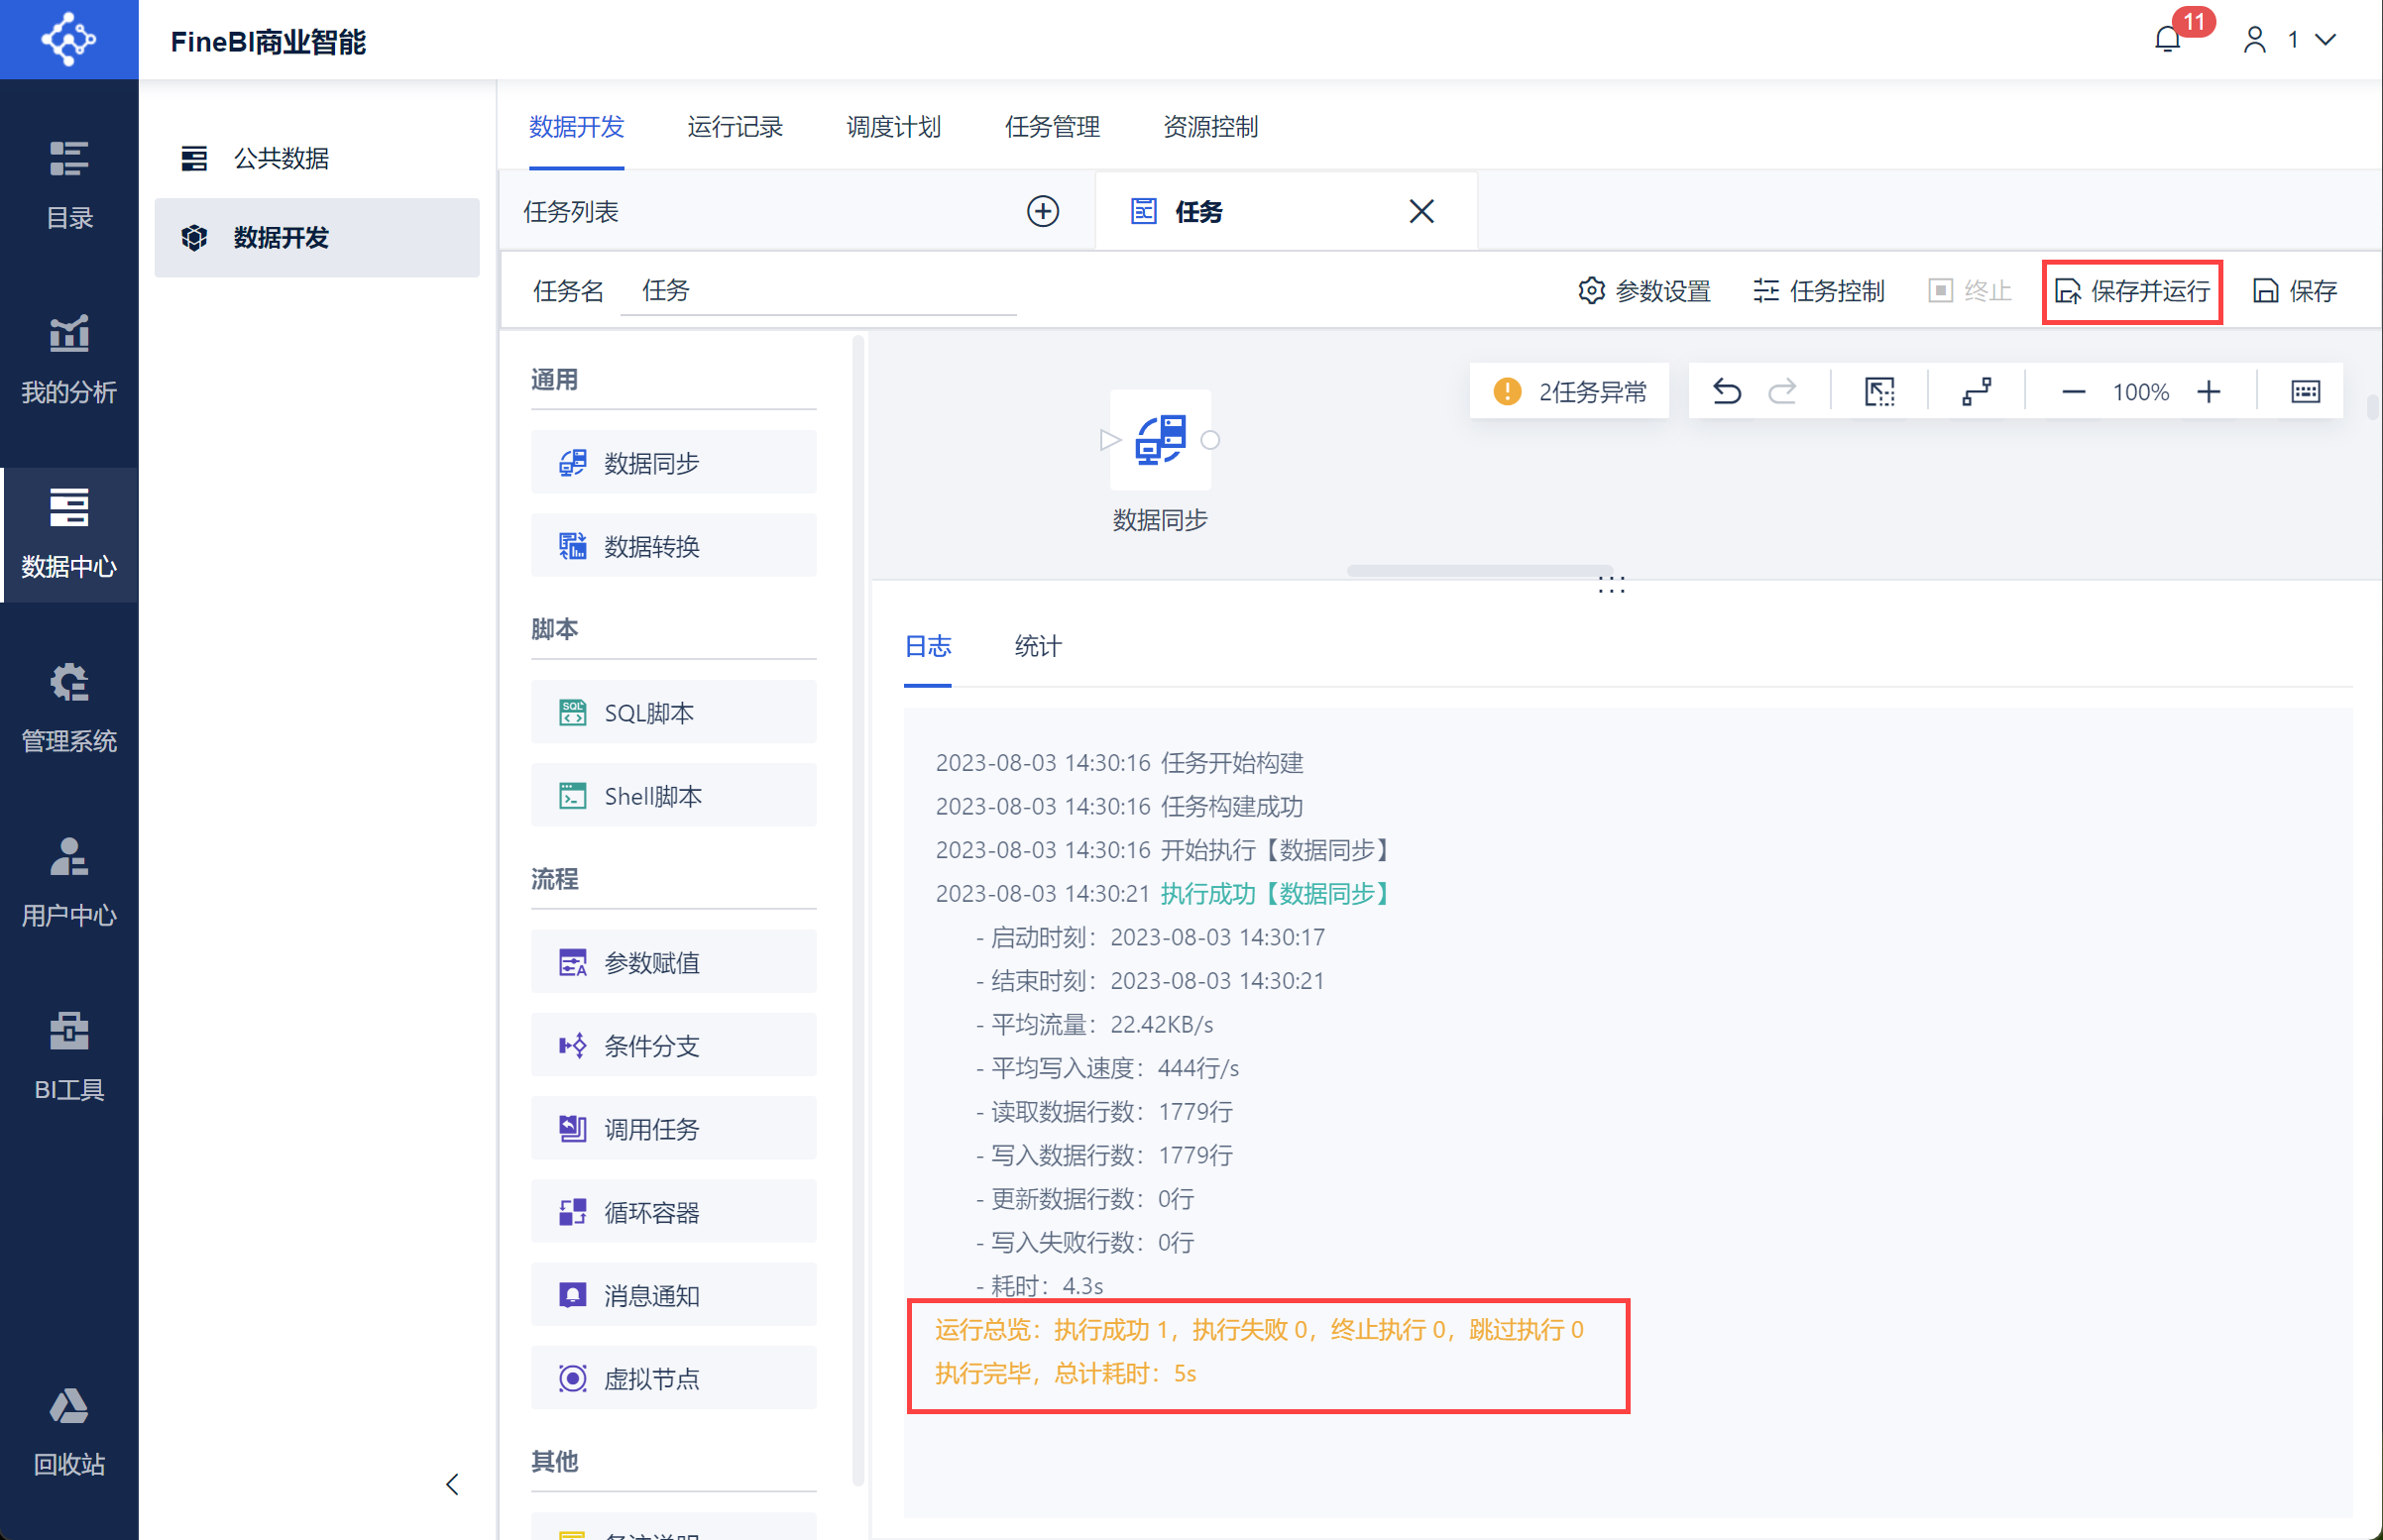
Task: Add a new task with plus icon
Action: click(1042, 211)
